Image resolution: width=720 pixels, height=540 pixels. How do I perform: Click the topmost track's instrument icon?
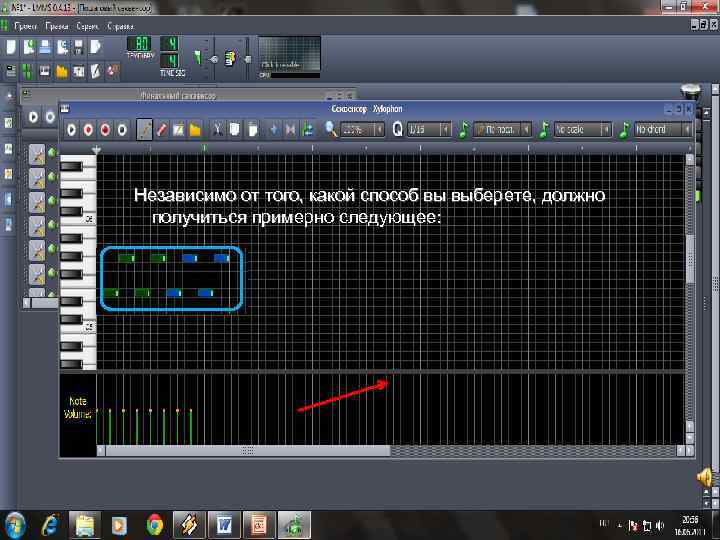(x=37, y=154)
